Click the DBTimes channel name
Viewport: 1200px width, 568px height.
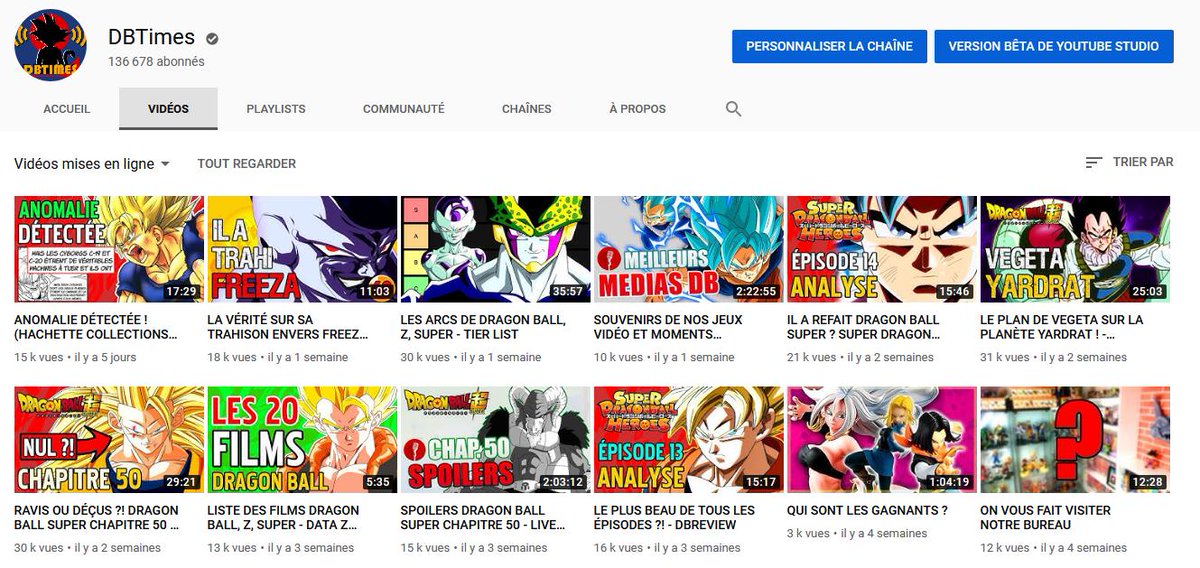pos(153,39)
